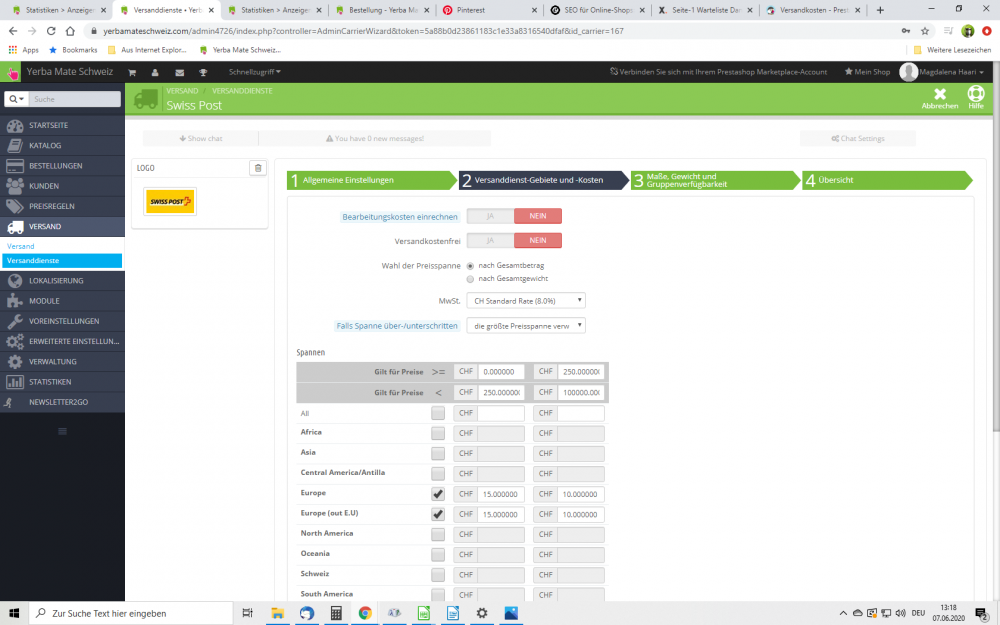
Task: Open the shopping cart icon in header
Action: tap(132, 72)
